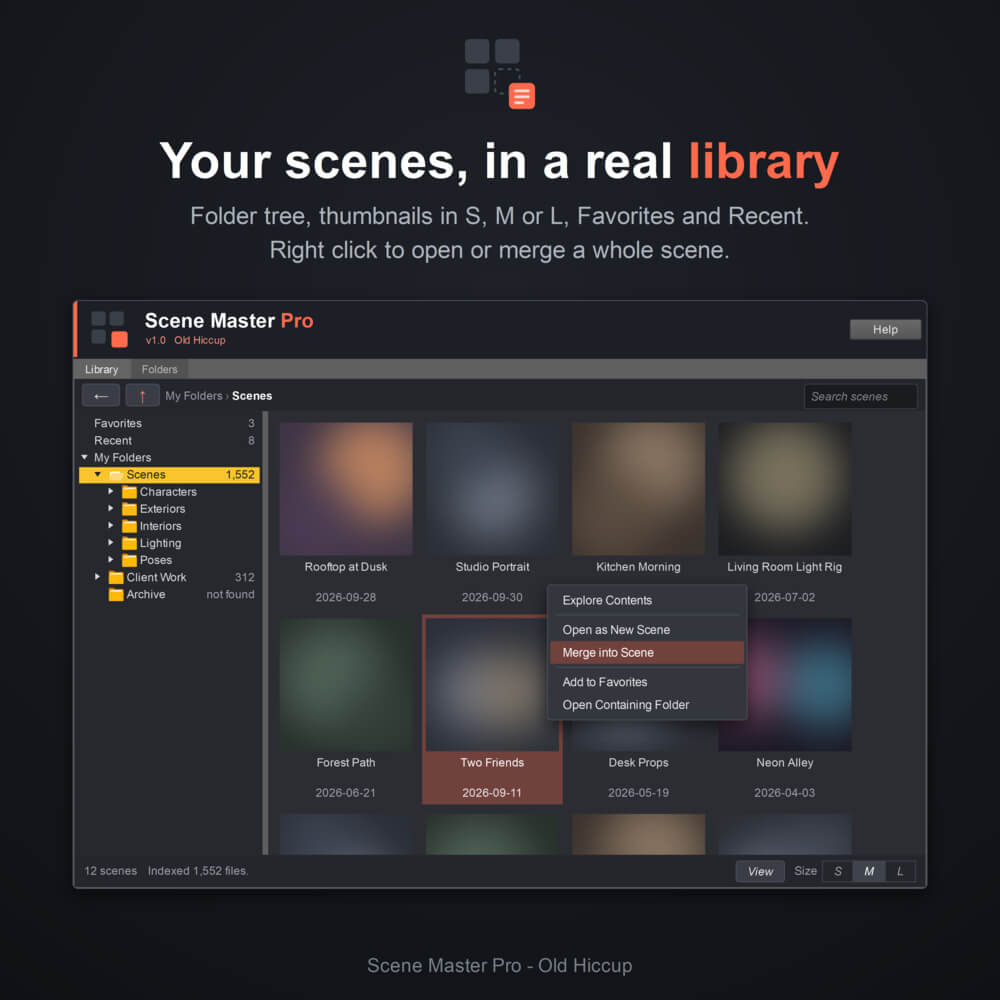1000x1000 pixels.
Task: Expand the Exteriors folder arrow
Action: pos(111,508)
